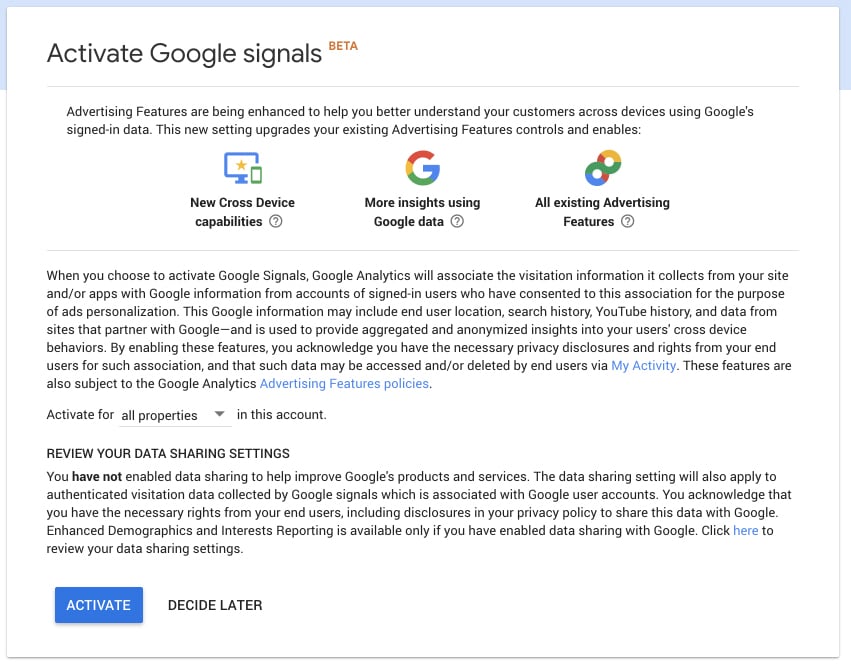Viewport: 851px width, 666px height.
Task: Open the My Activity link
Action: click(643, 365)
